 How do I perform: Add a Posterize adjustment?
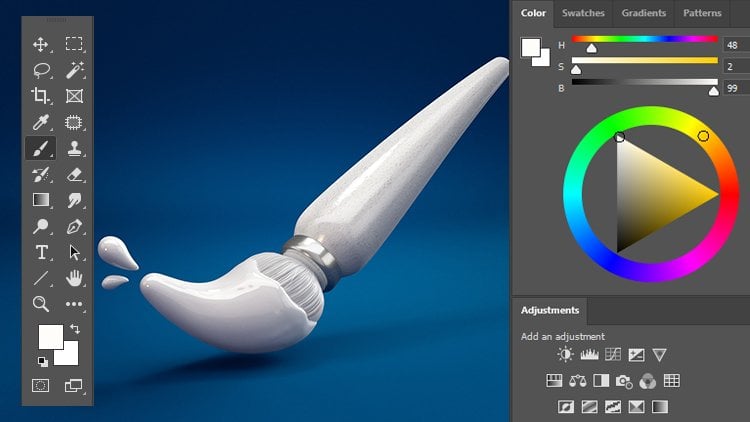pos(589,407)
